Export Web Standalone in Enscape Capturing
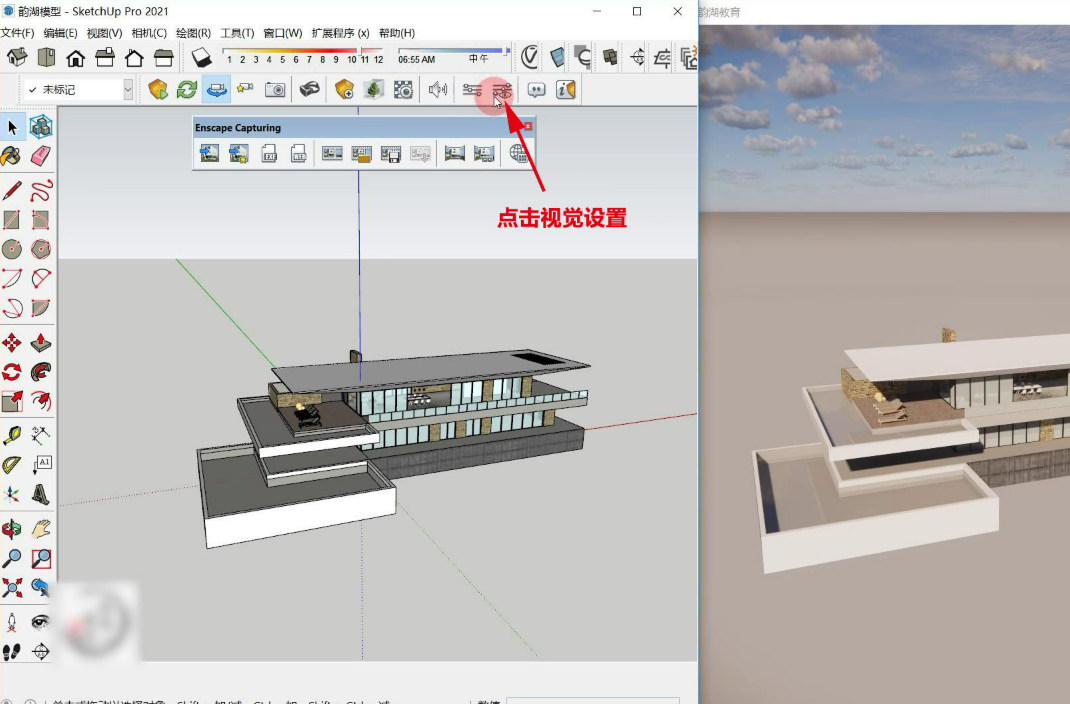Screen dimensions: 1070x704 click(299, 153)
